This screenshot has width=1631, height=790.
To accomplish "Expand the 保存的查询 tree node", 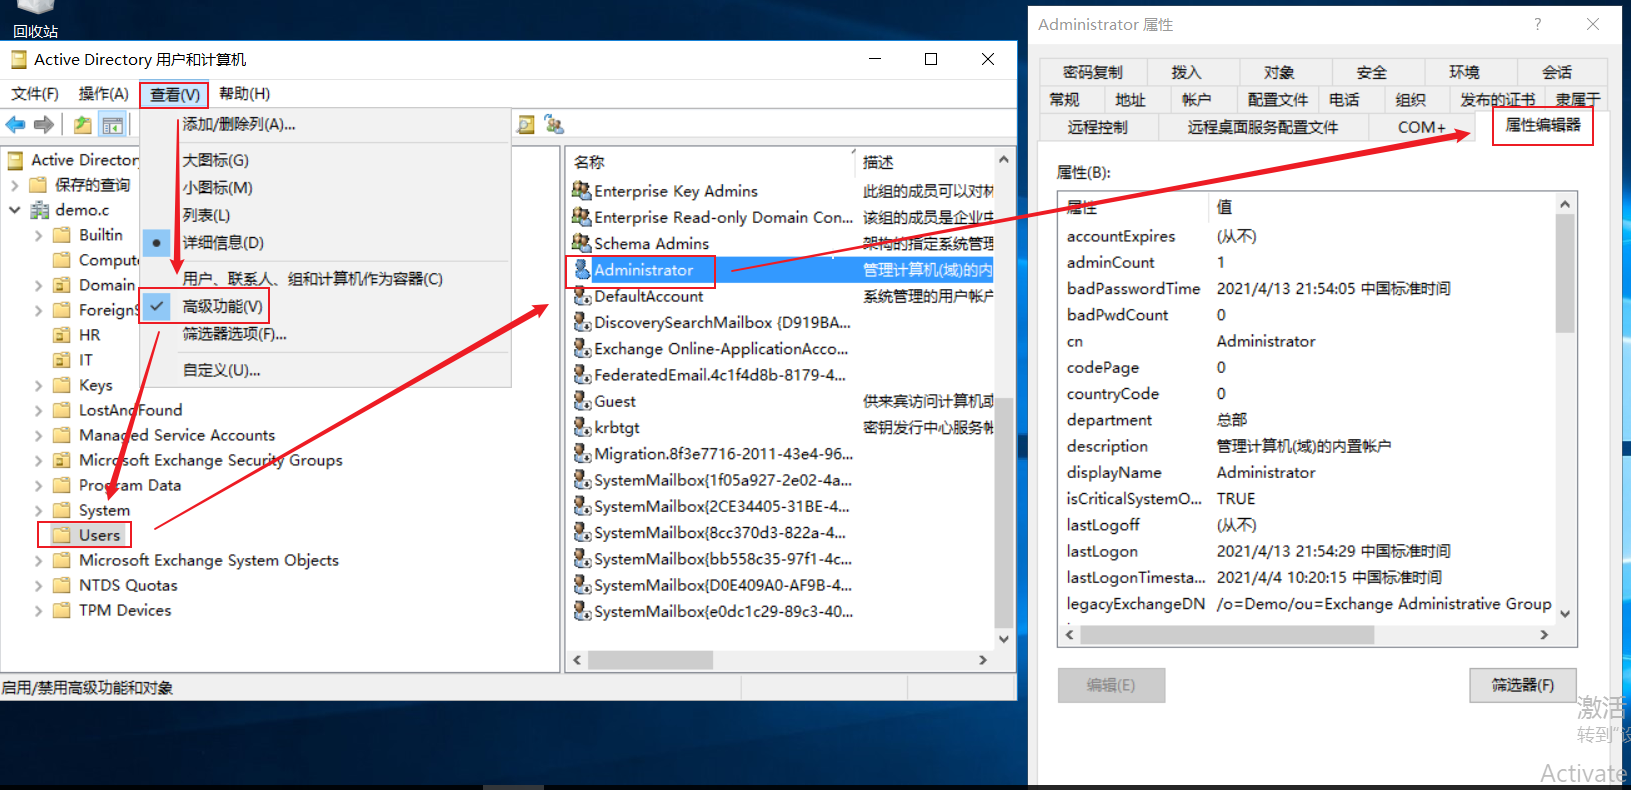I will 15,185.
